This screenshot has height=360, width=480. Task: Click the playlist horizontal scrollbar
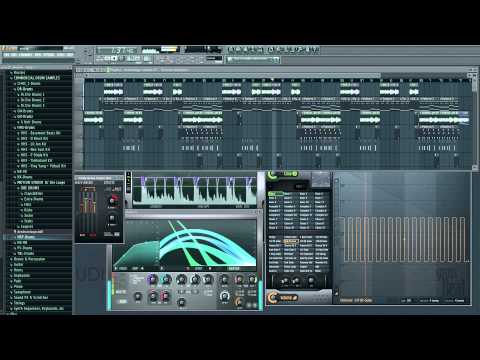233,76
